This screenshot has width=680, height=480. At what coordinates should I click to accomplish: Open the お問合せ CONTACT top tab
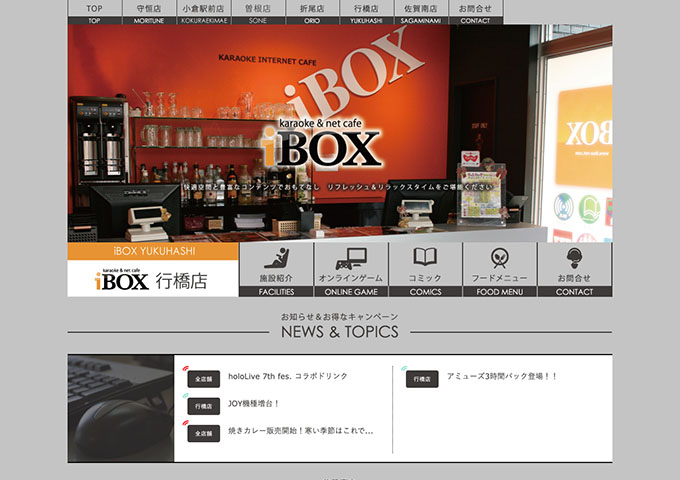pos(475,12)
